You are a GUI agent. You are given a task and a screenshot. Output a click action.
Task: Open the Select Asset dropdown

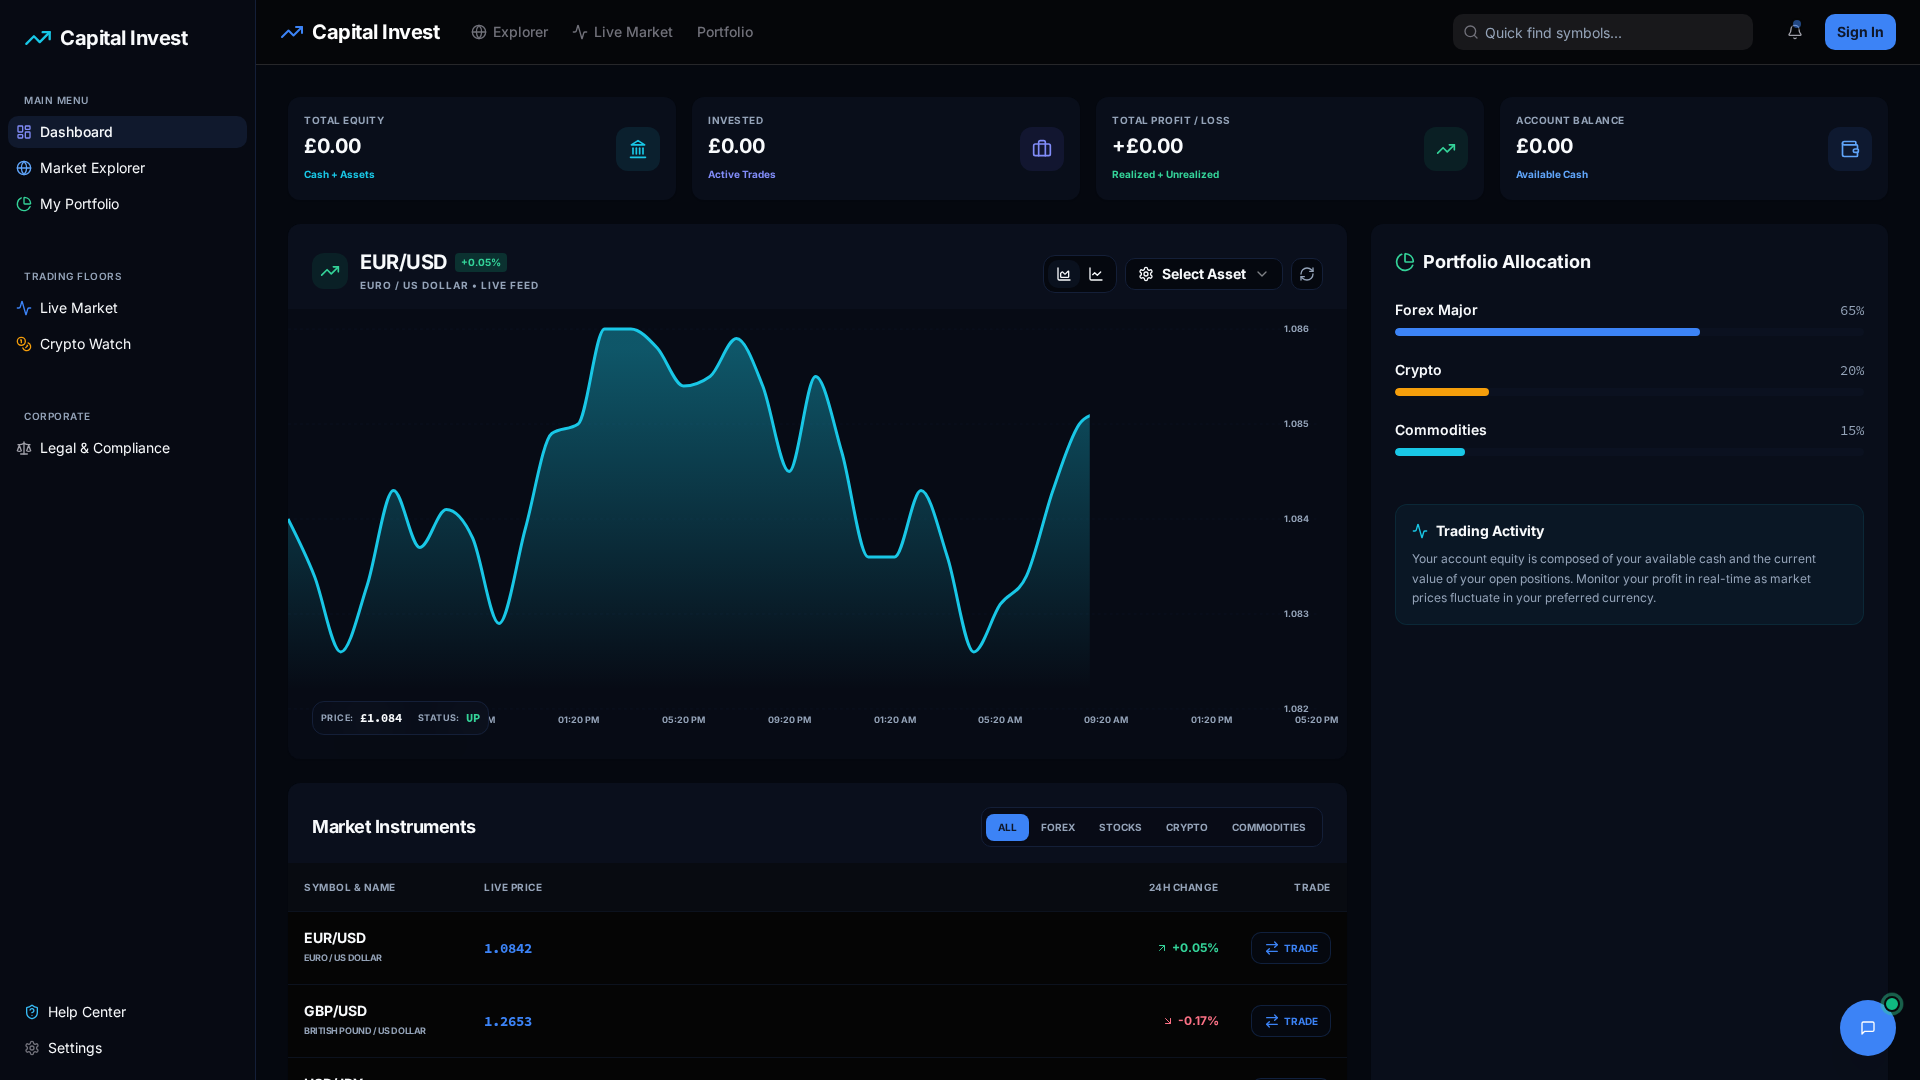1203,274
